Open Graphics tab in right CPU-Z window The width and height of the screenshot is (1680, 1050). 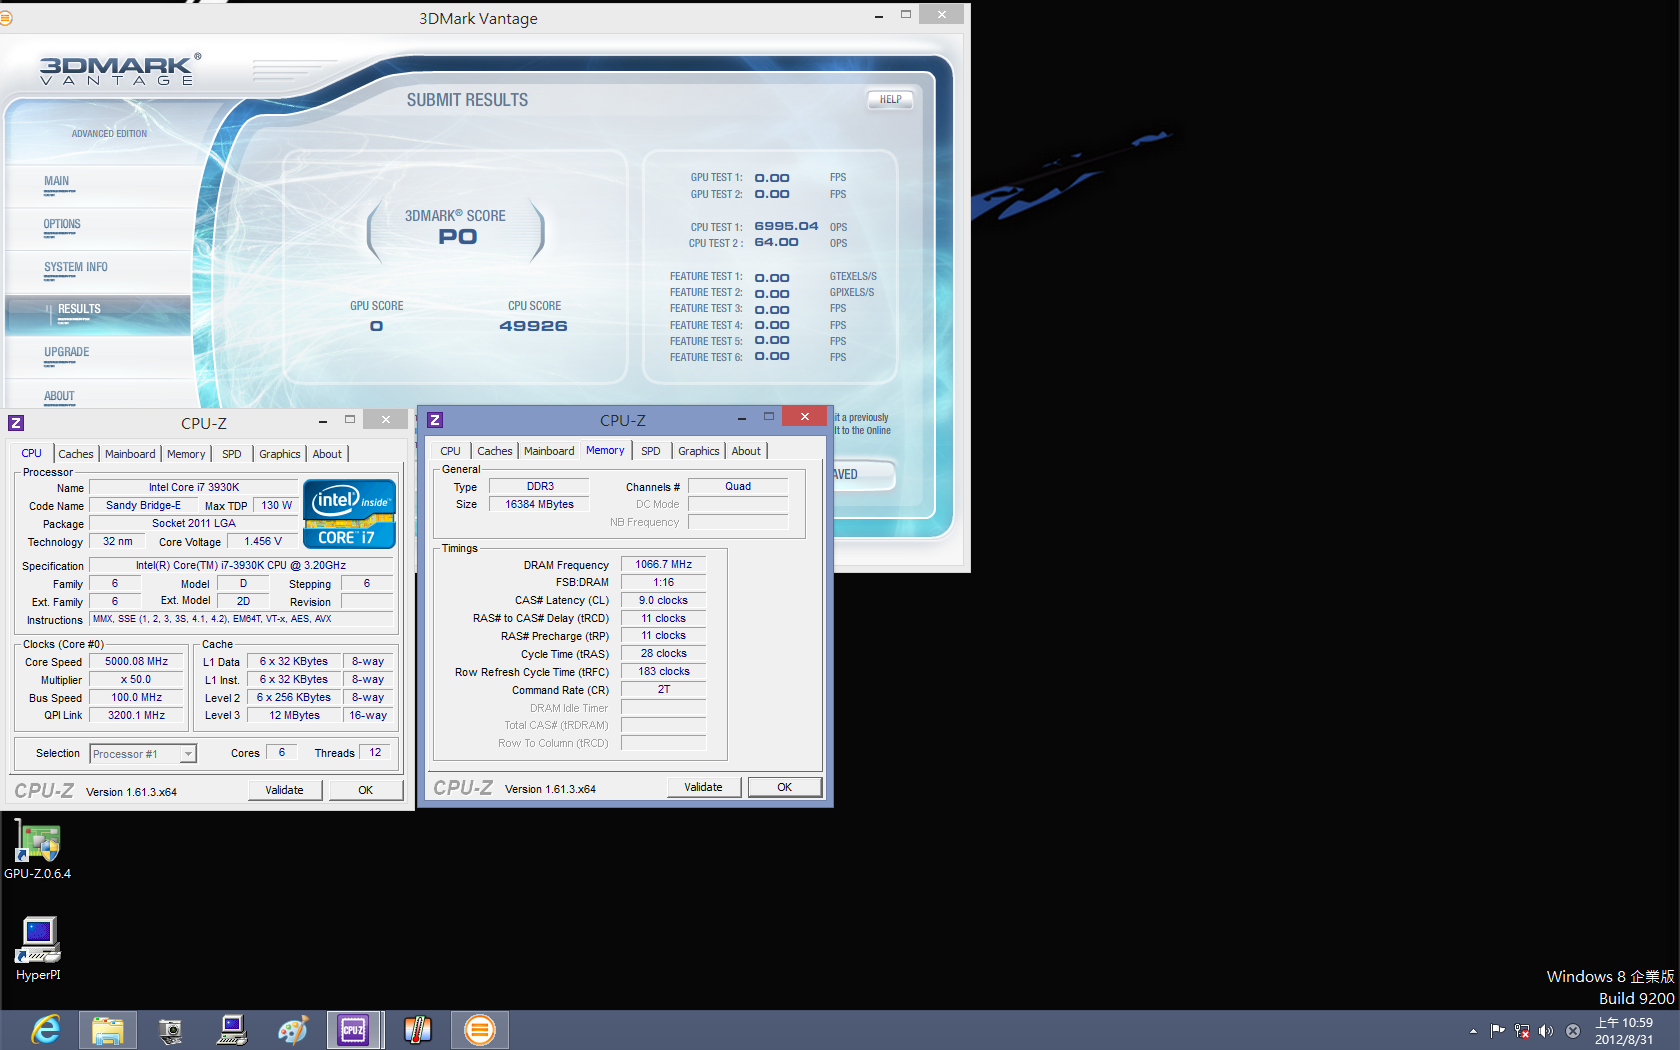point(699,451)
